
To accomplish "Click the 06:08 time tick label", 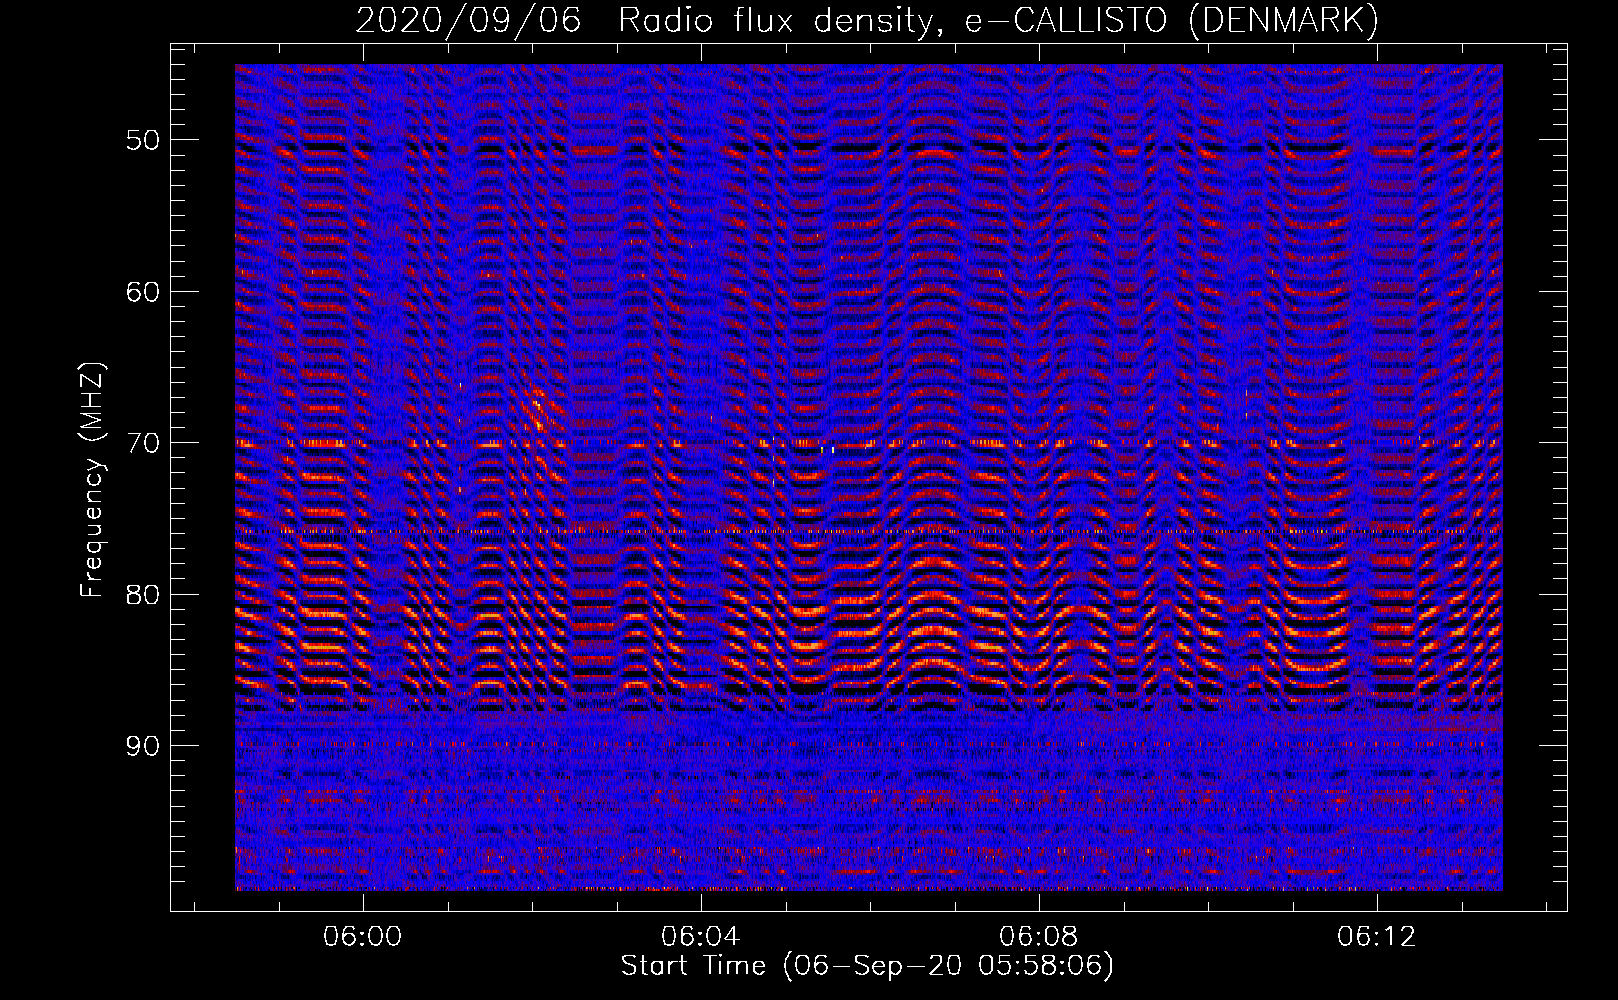I will pyautogui.click(x=1039, y=936).
